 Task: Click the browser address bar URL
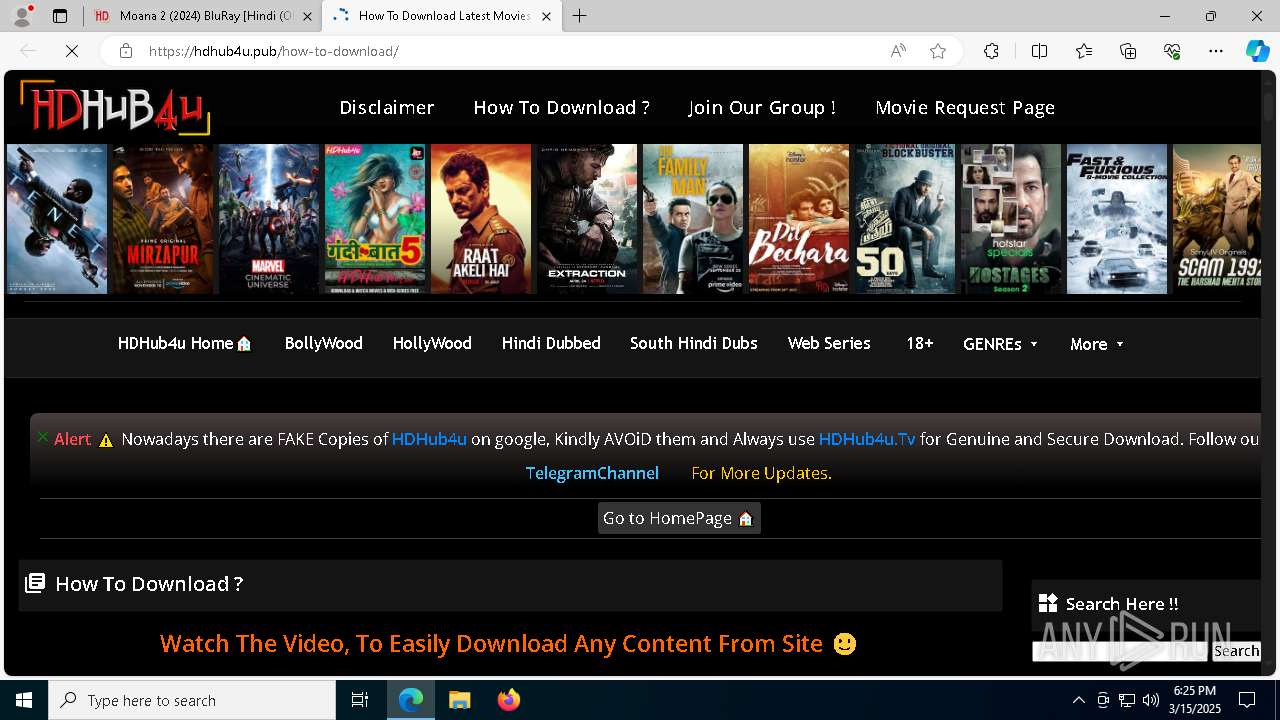tap(274, 51)
